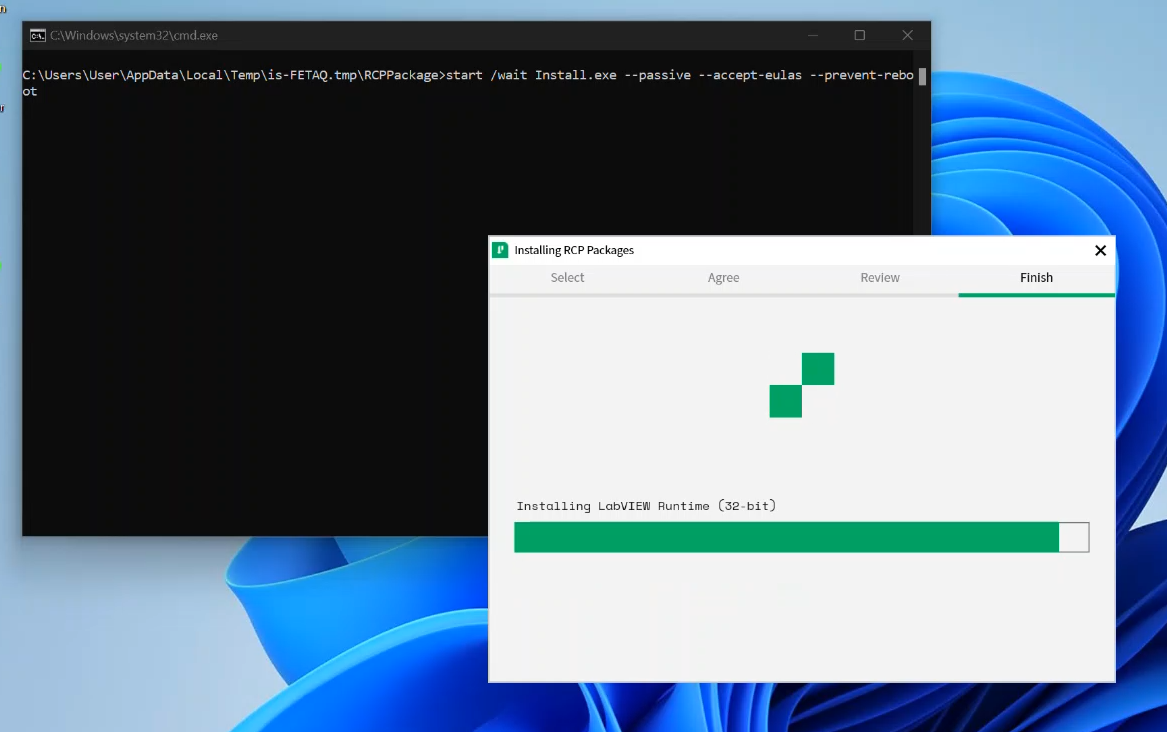Close the Installing RCP Packages dialog
Screen dimensions: 1167x732
coord(1100,251)
